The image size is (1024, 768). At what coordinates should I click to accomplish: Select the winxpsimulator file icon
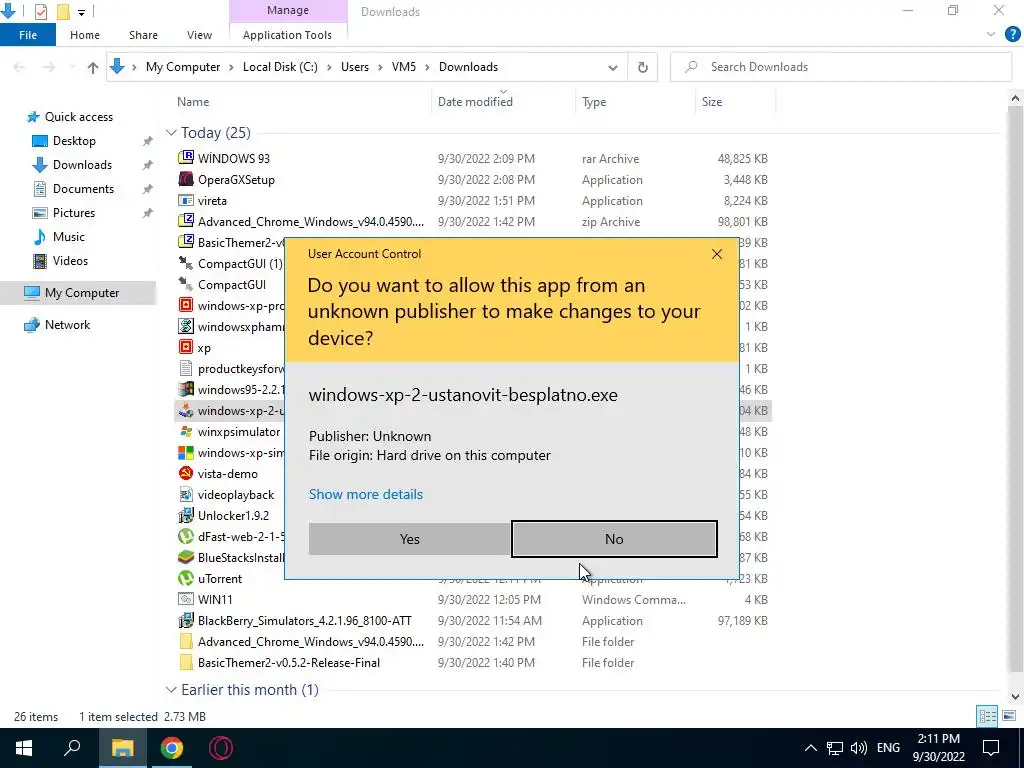[x=186, y=432]
